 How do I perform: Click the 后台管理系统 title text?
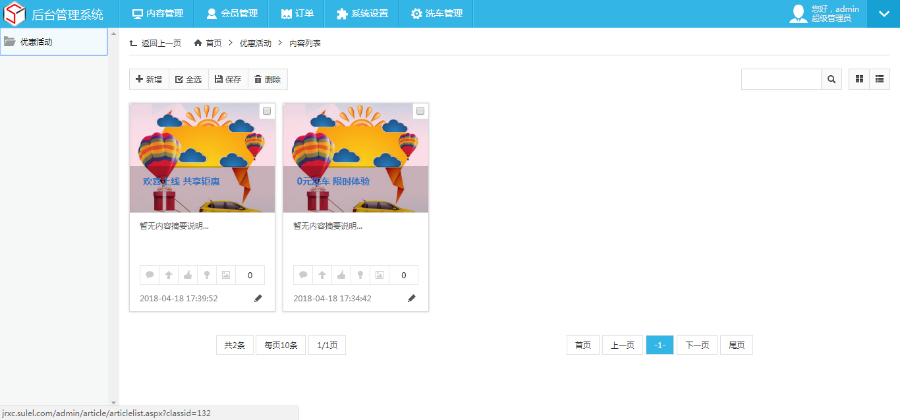pos(68,14)
